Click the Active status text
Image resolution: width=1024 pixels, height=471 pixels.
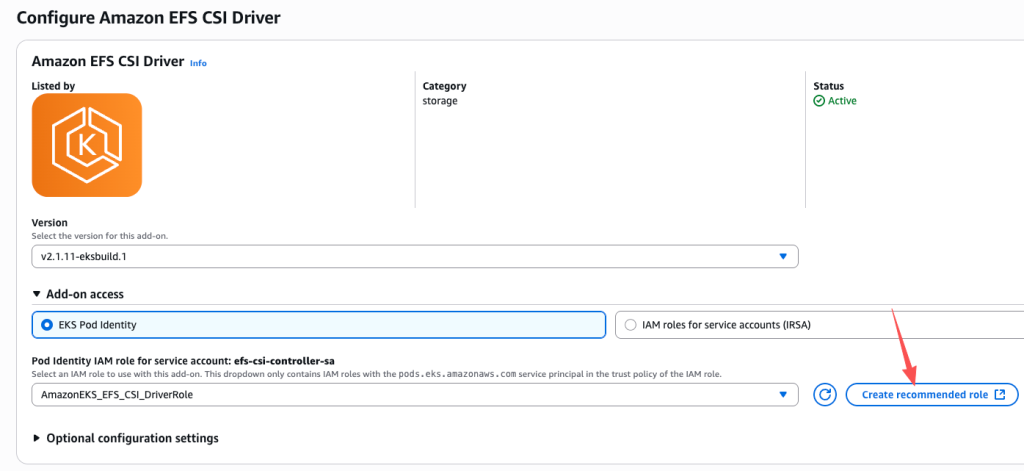coord(842,101)
